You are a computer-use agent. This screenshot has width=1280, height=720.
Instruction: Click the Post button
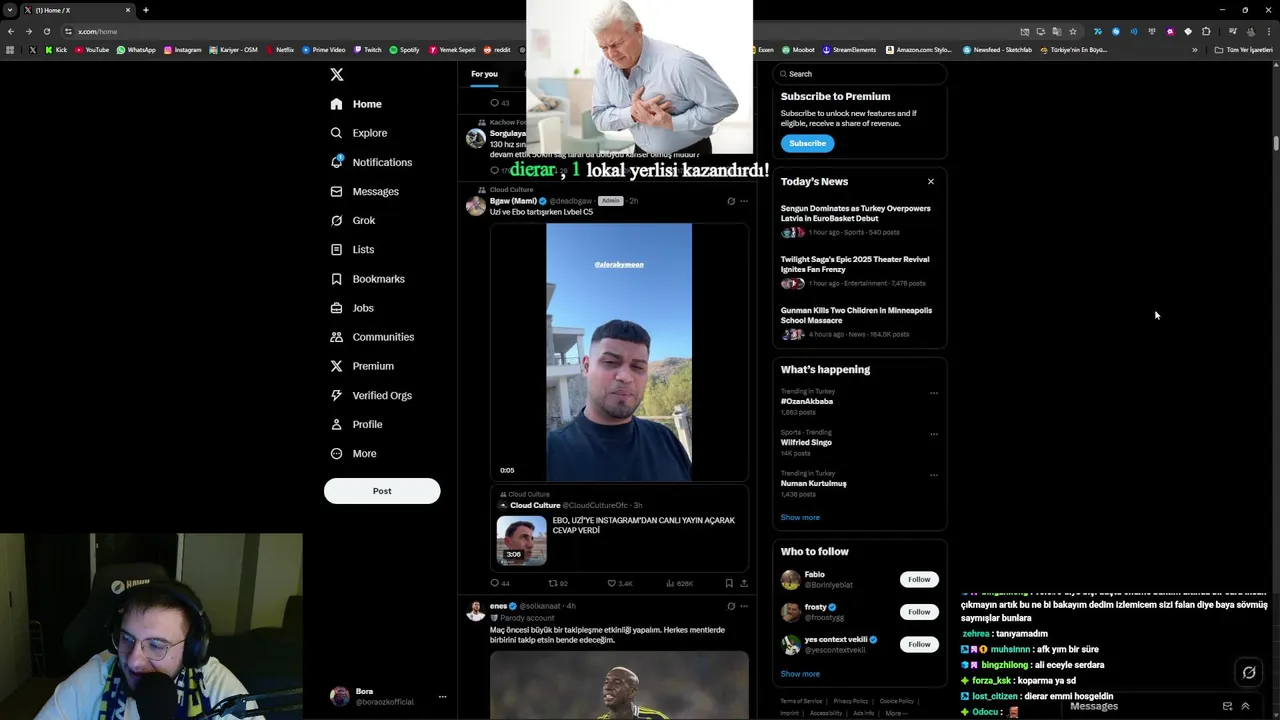pyautogui.click(x=382, y=491)
